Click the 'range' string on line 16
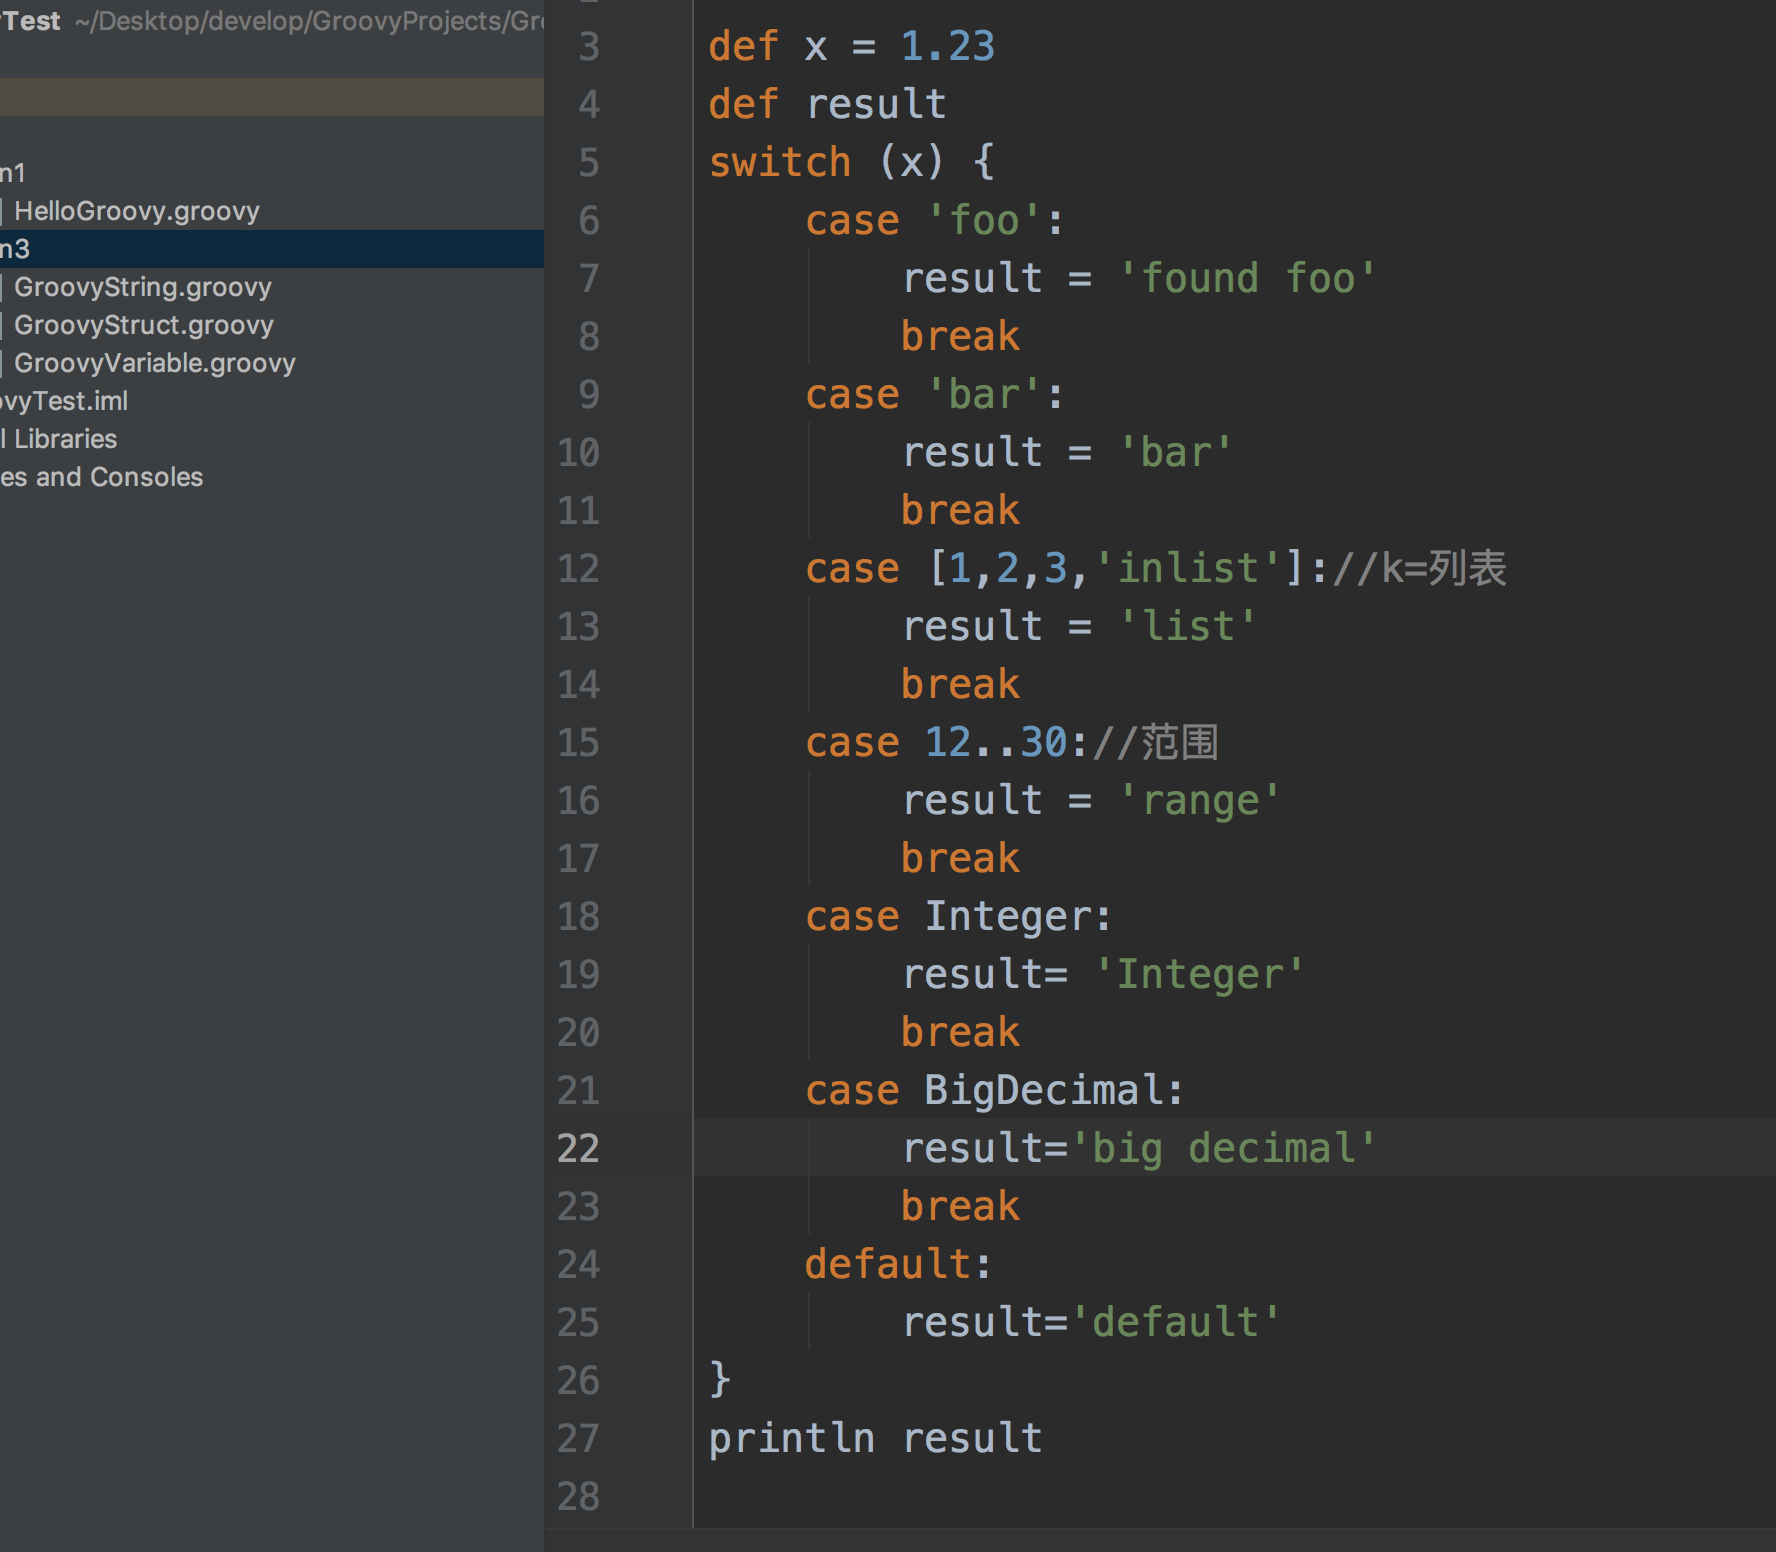This screenshot has height=1552, width=1776. pyautogui.click(x=1199, y=800)
